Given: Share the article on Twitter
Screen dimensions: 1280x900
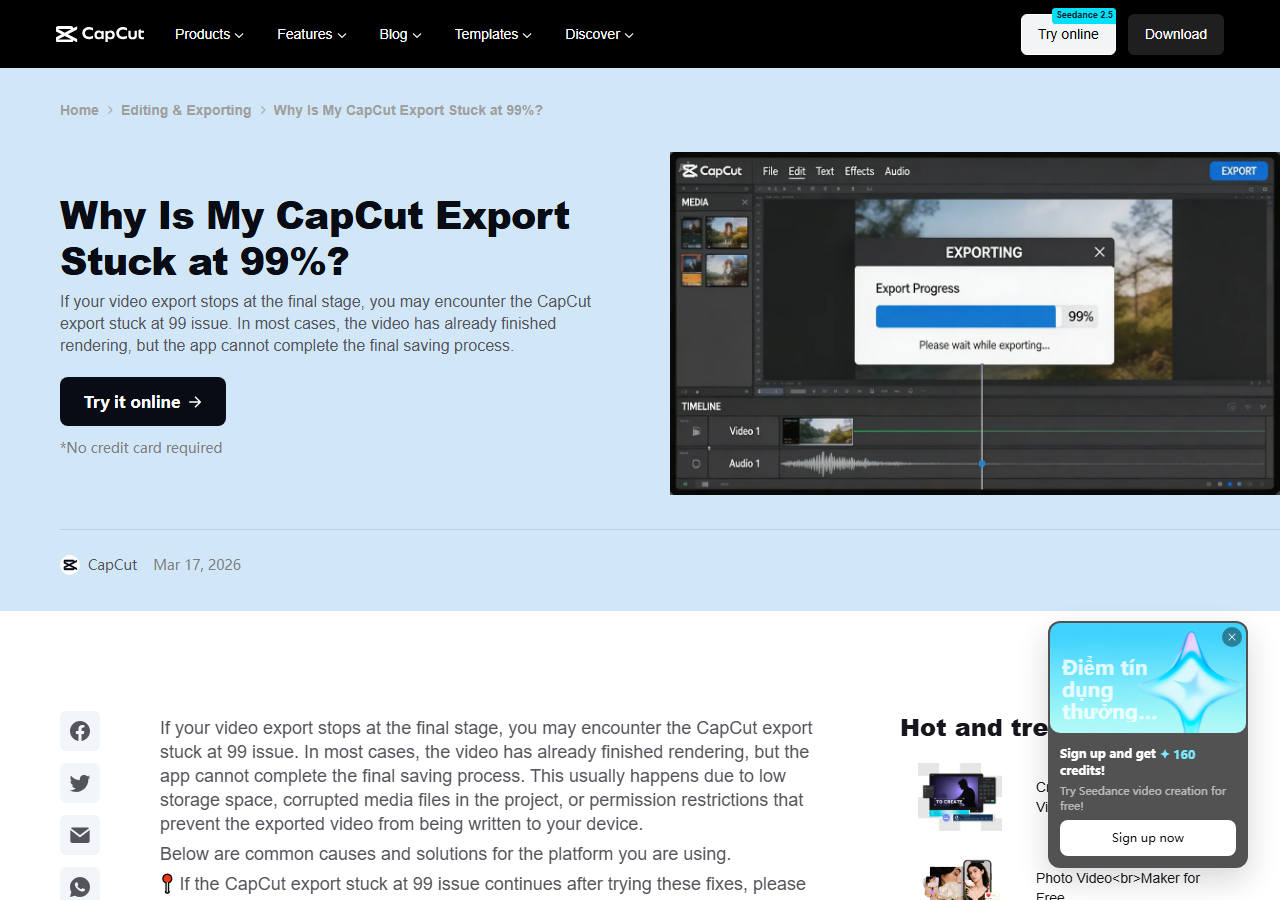Looking at the screenshot, I should click(x=80, y=783).
